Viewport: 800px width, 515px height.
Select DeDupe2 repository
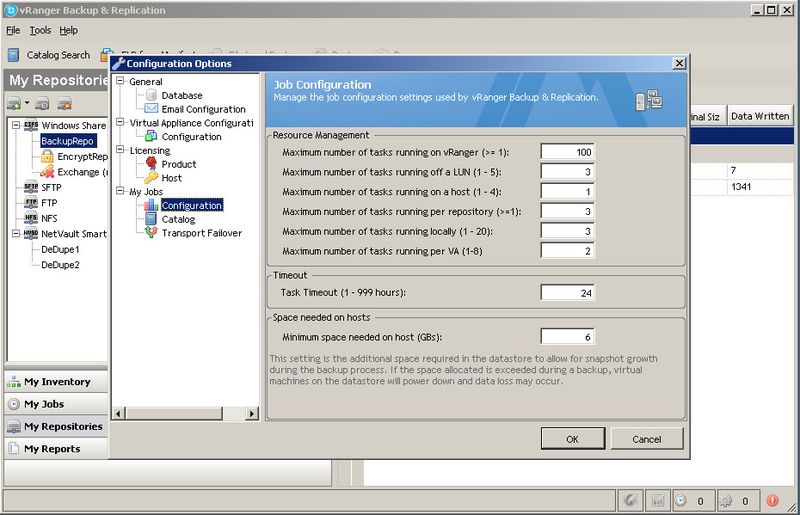point(60,264)
